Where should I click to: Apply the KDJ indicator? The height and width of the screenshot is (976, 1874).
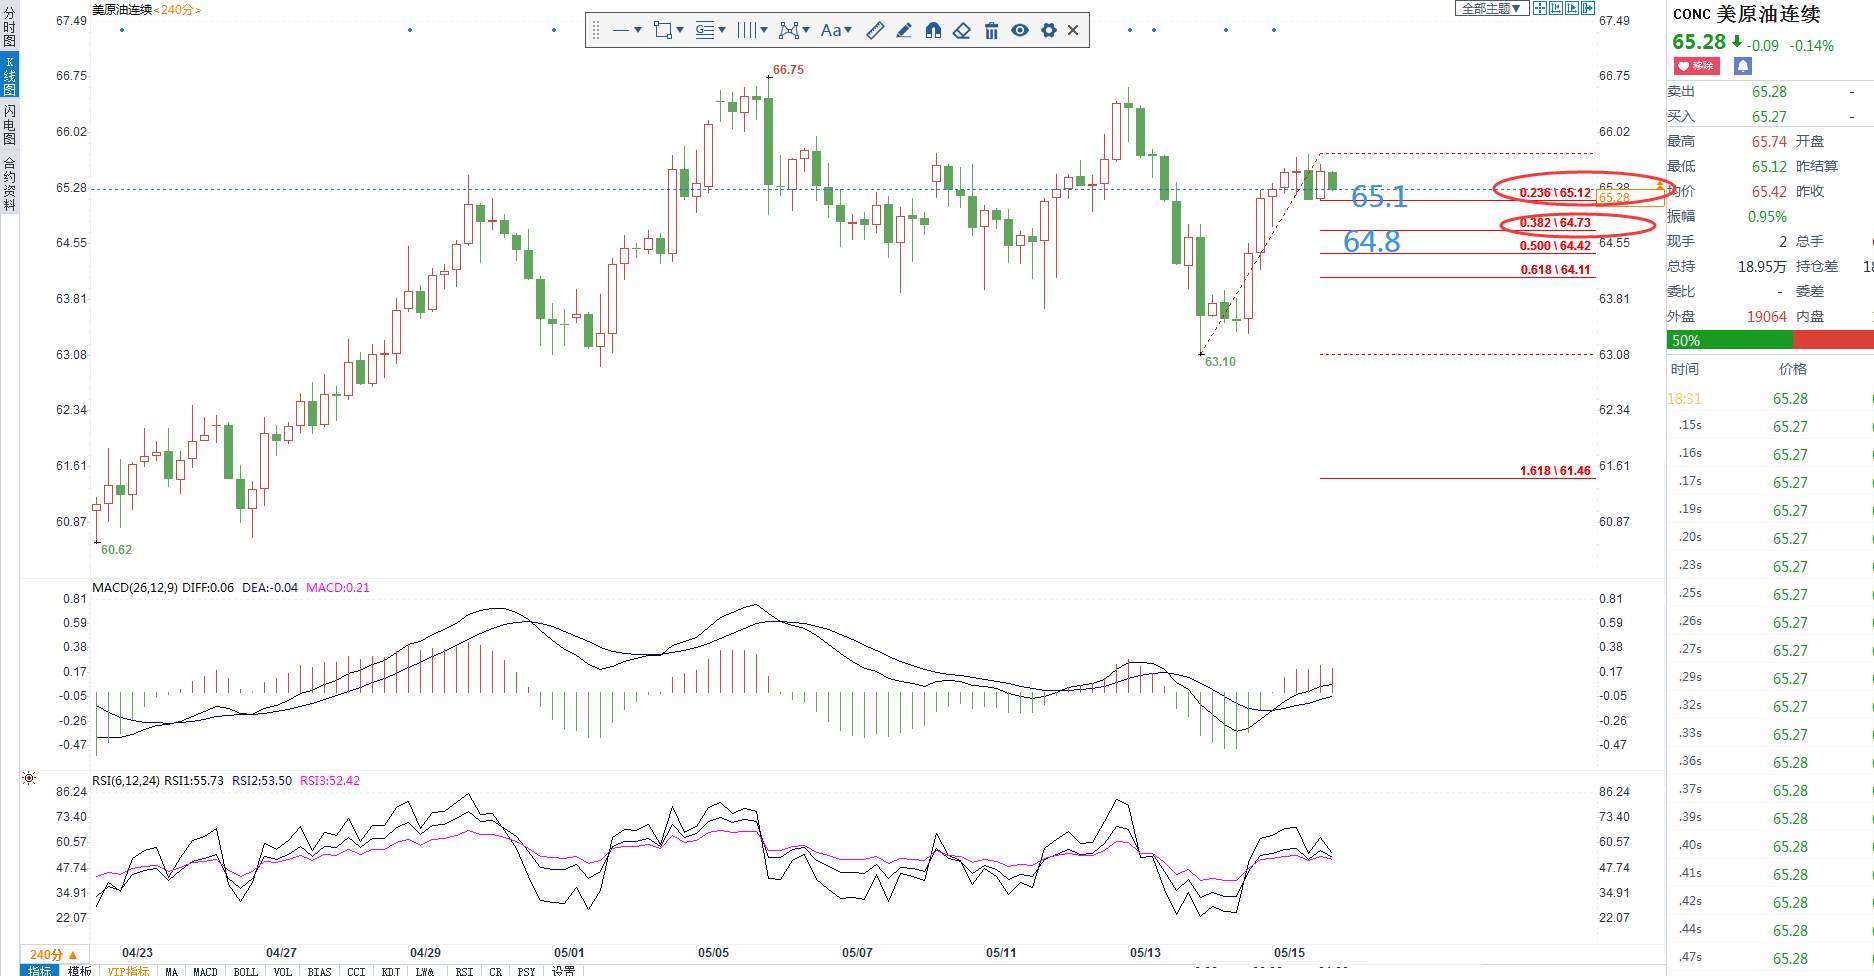(x=392, y=970)
